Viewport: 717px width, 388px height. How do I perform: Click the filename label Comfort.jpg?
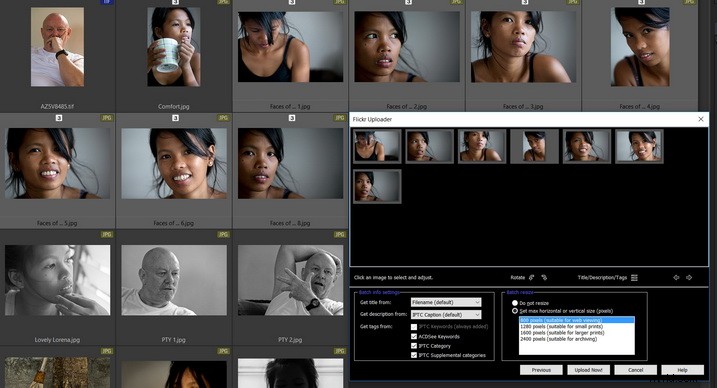click(174, 106)
